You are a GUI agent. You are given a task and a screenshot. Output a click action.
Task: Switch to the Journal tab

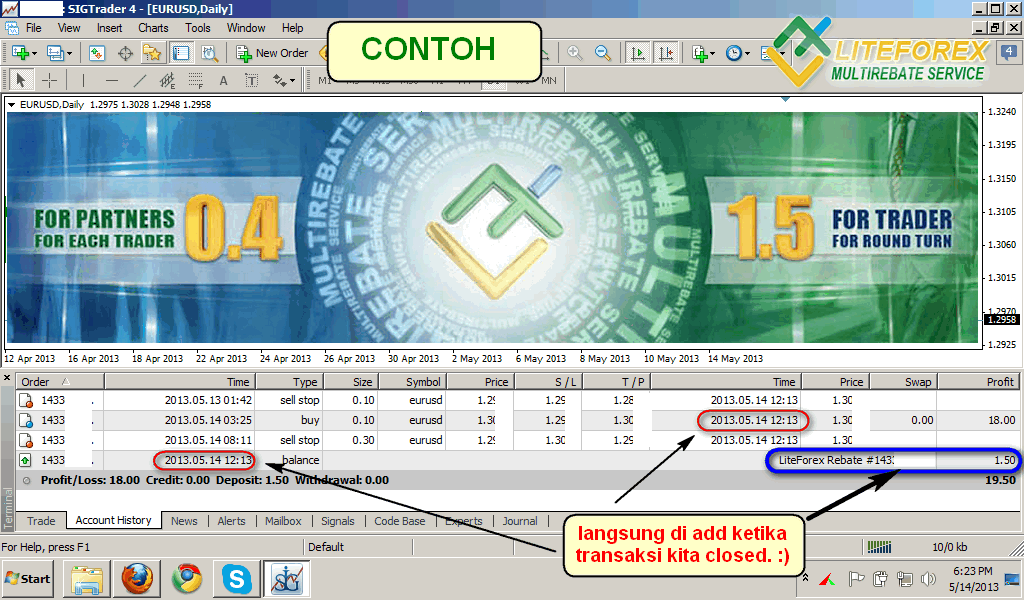[520, 521]
